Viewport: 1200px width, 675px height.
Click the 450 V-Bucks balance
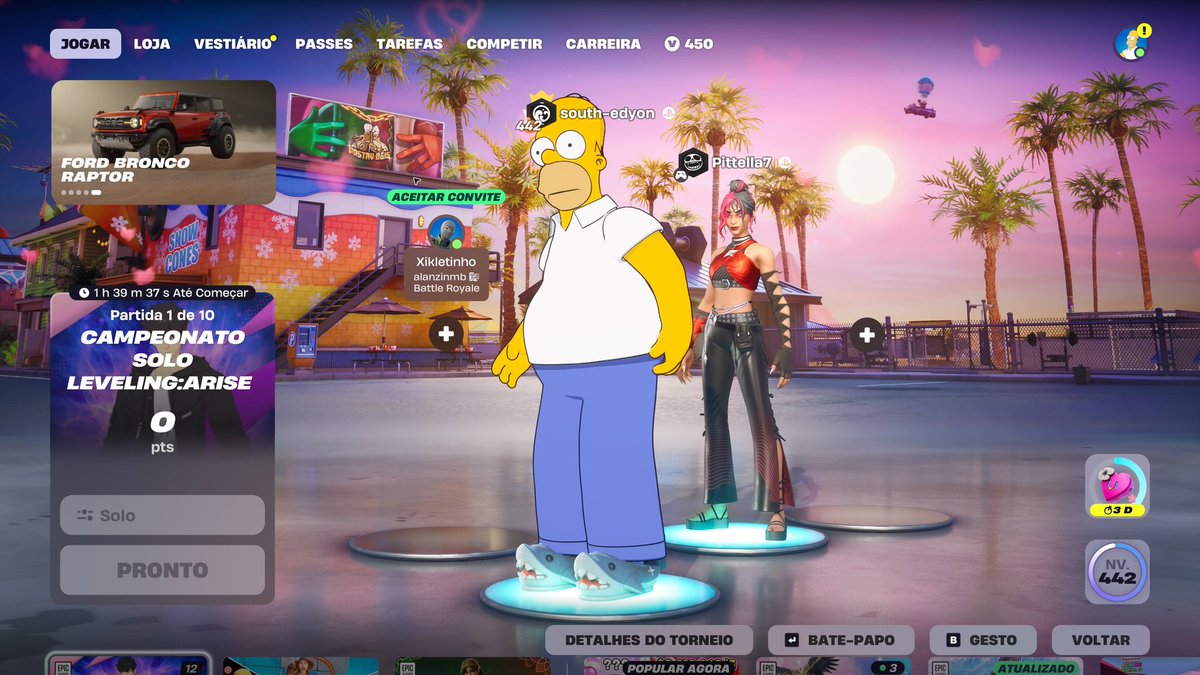[x=689, y=44]
